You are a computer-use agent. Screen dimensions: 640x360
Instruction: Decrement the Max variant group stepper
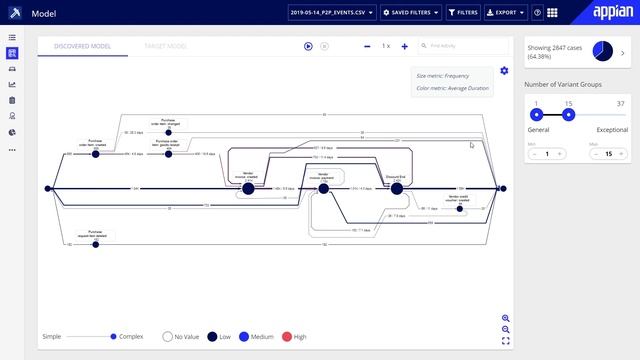coord(596,154)
